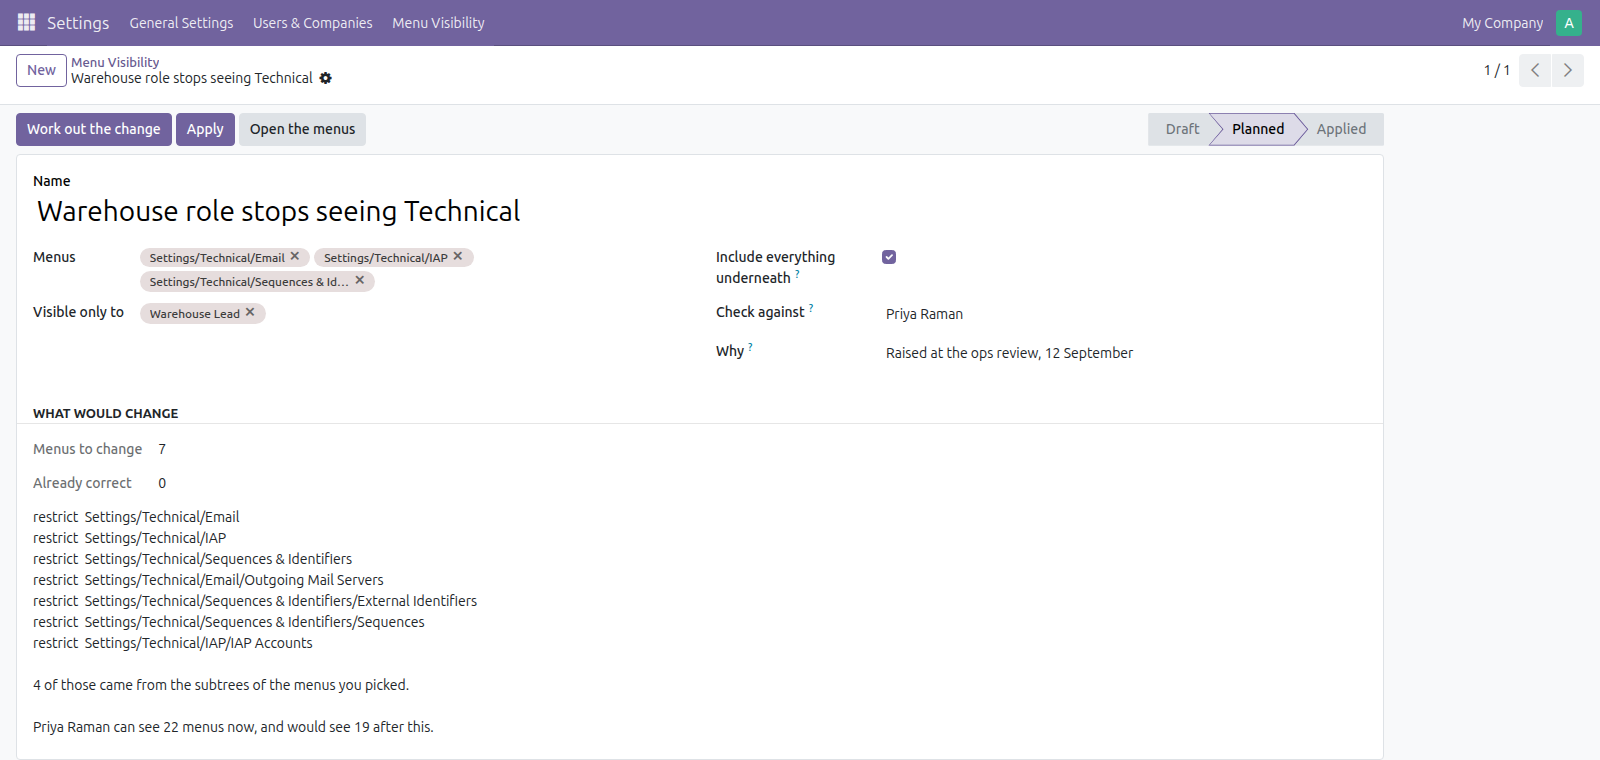This screenshot has width=1600, height=760.
Task: Click the Settings app title
Action: 78,23
